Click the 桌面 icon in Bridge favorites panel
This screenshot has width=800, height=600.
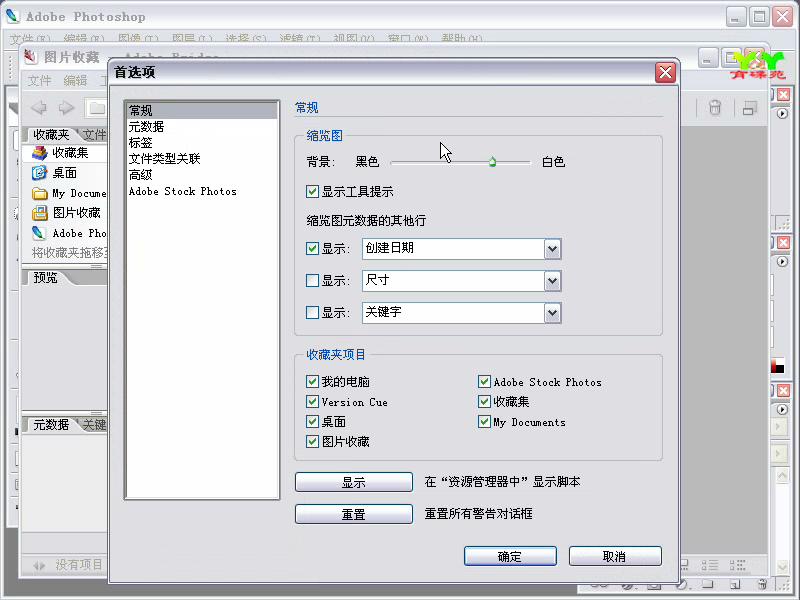[39, 173]
